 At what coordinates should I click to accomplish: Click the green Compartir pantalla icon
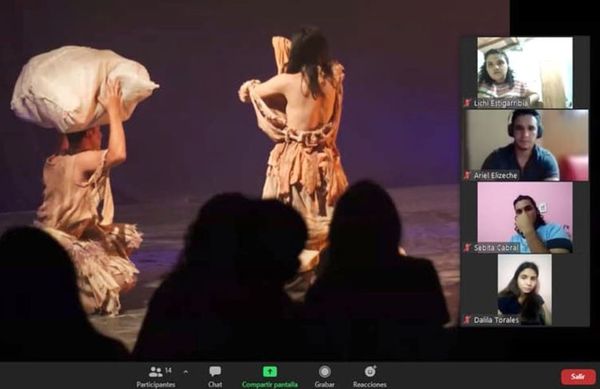(x=270, y=371)
